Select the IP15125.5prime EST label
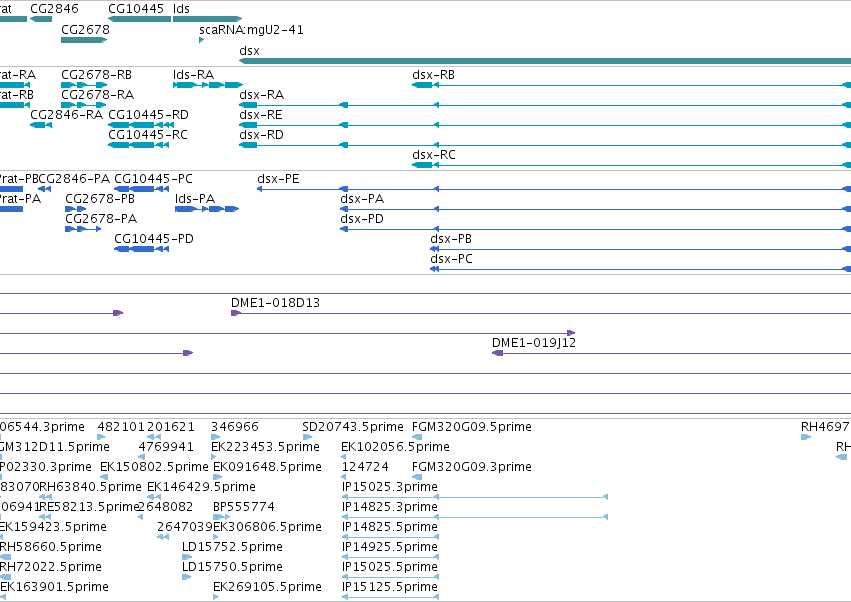This screenshot has height=602, width=851. [390, 587]
